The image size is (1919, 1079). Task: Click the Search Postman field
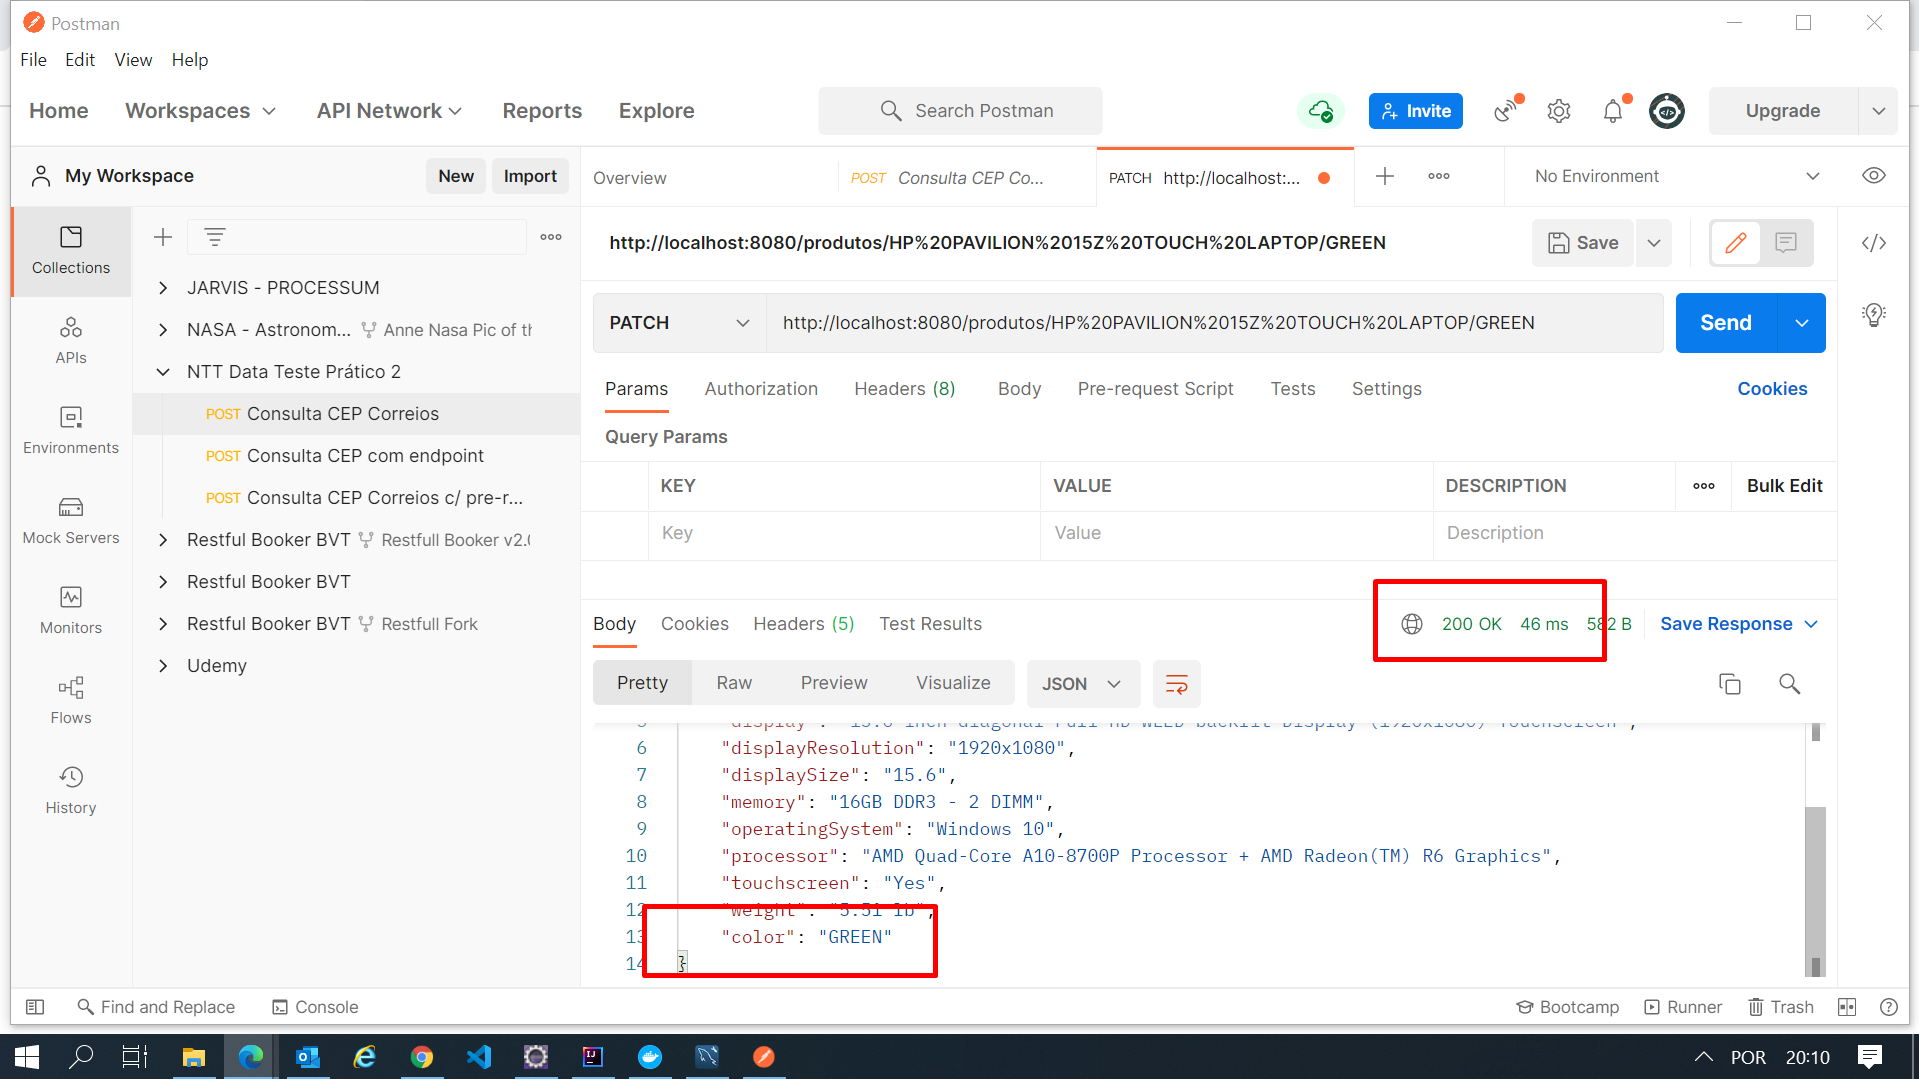(x=960, y=111)
